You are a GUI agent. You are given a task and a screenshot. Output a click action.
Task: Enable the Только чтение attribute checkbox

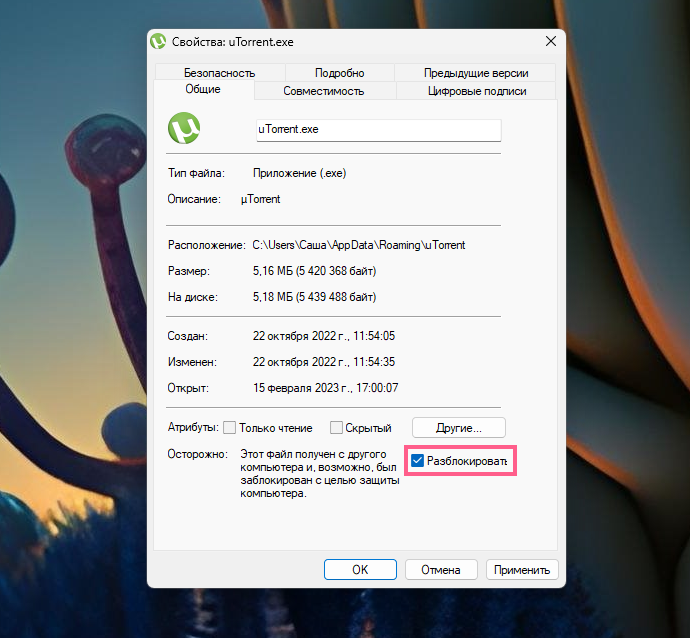point(229,427)
